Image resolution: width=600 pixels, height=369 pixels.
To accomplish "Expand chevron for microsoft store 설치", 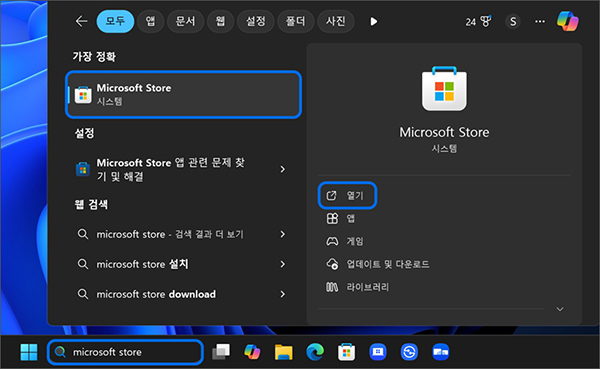I will (x=283, y=264).
